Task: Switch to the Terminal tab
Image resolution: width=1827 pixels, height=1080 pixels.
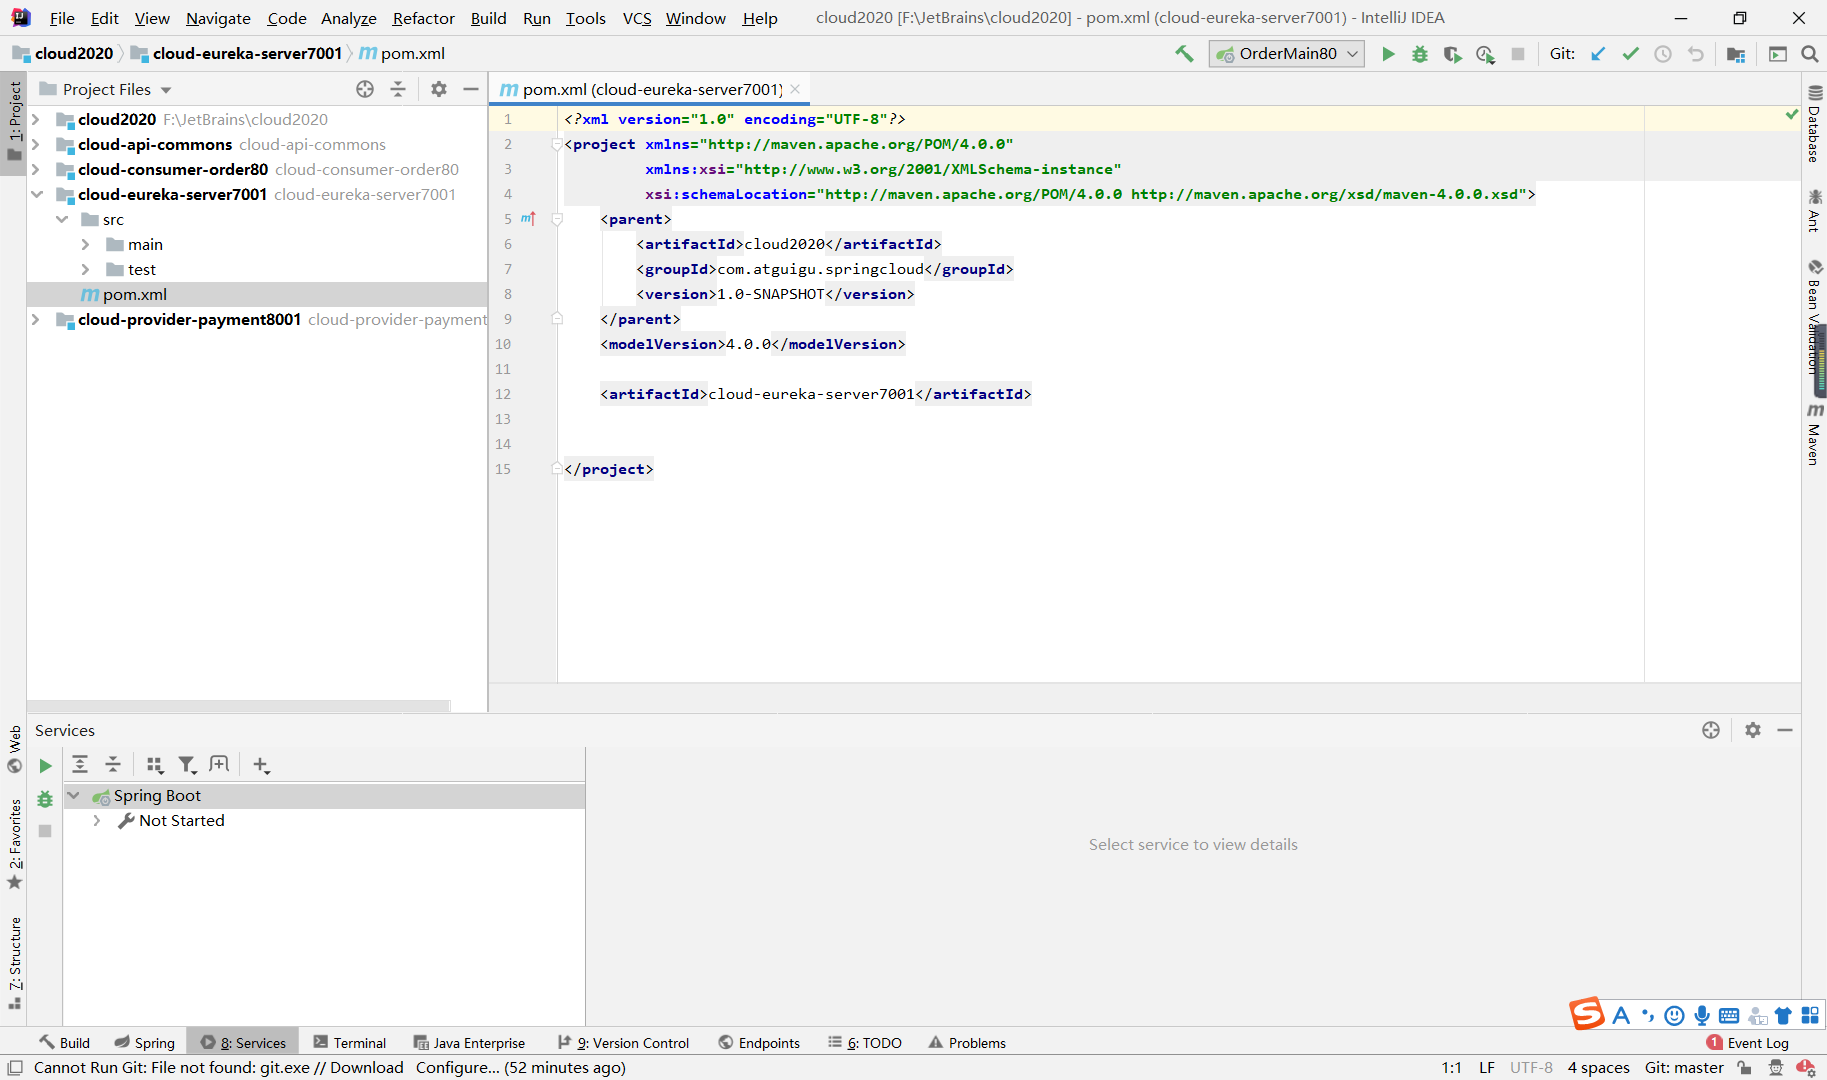Action: pyautogui.click(x=350, y=1043)
